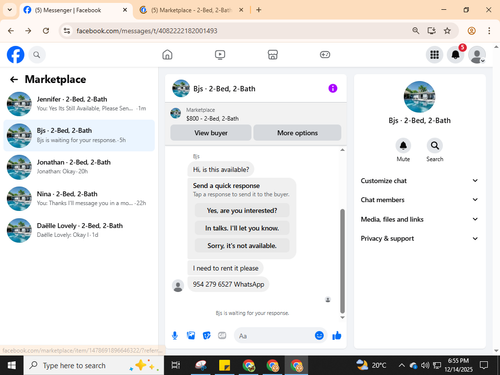Screen dimensions: 500x375
Task: Open Facebook home via logo
Action: click(x=16, y=55)
